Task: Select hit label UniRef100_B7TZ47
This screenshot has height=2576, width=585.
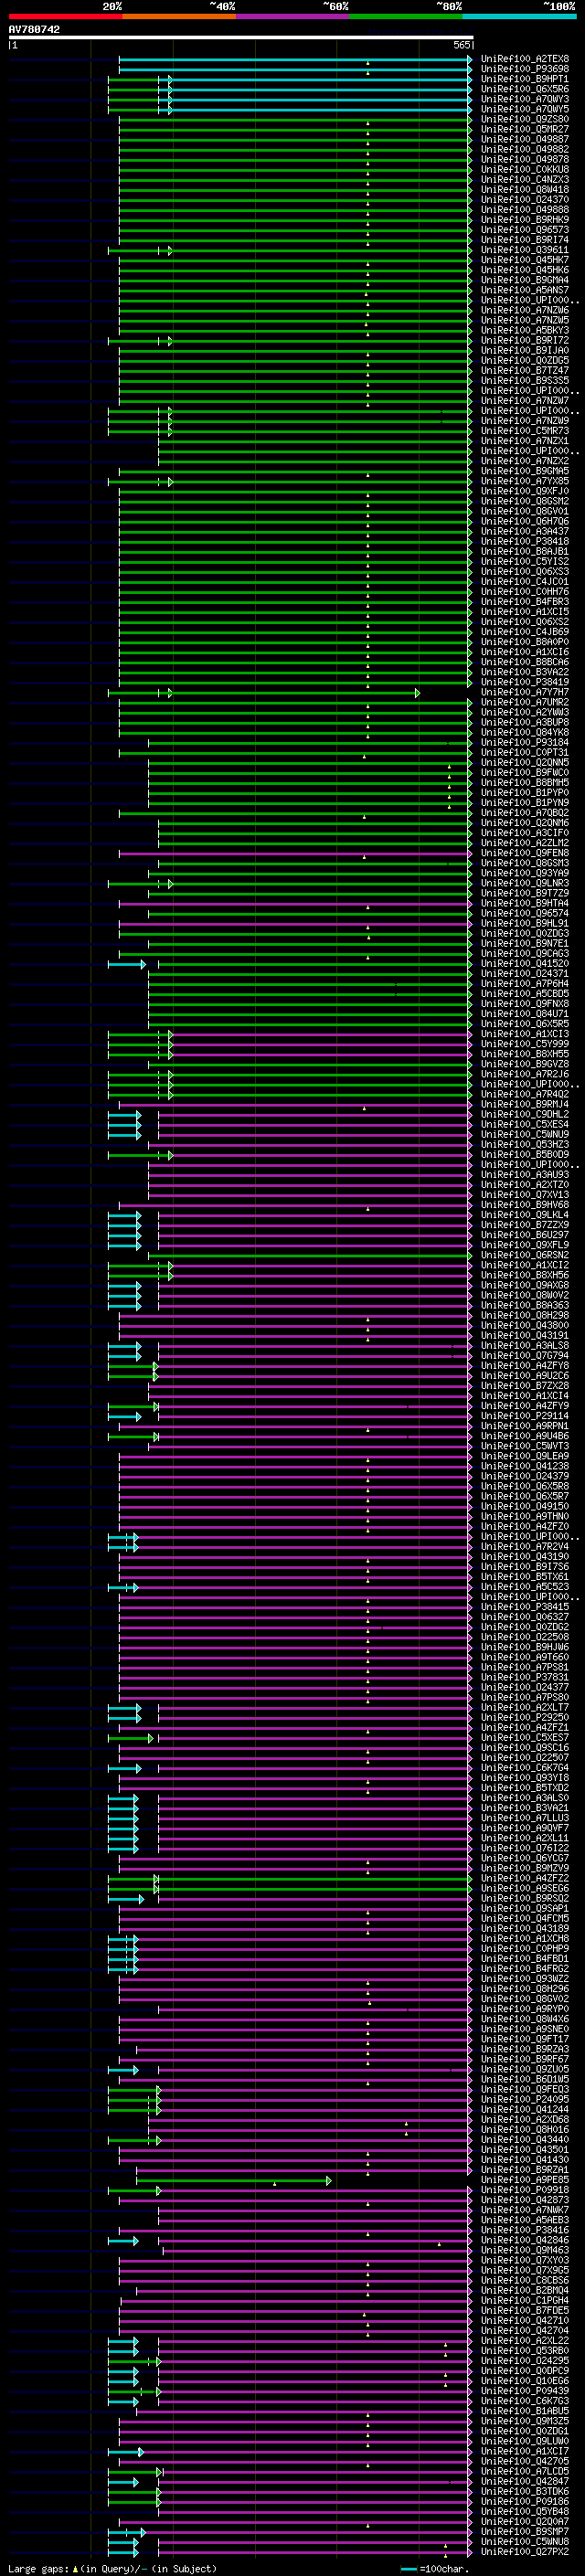Action: pos(525,371)
